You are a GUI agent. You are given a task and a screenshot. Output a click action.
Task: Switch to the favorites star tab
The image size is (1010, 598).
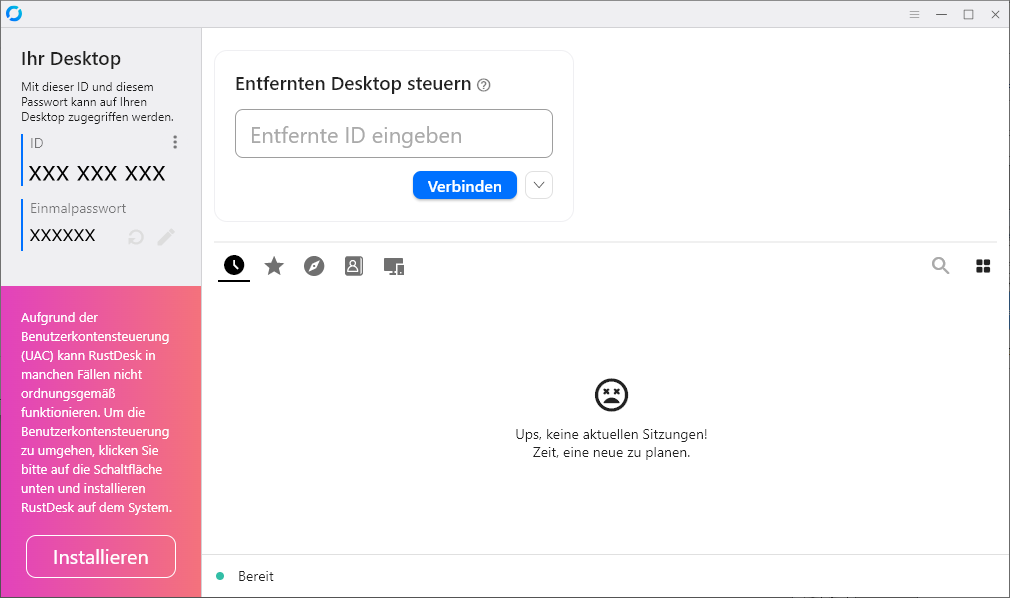(274, 265)
